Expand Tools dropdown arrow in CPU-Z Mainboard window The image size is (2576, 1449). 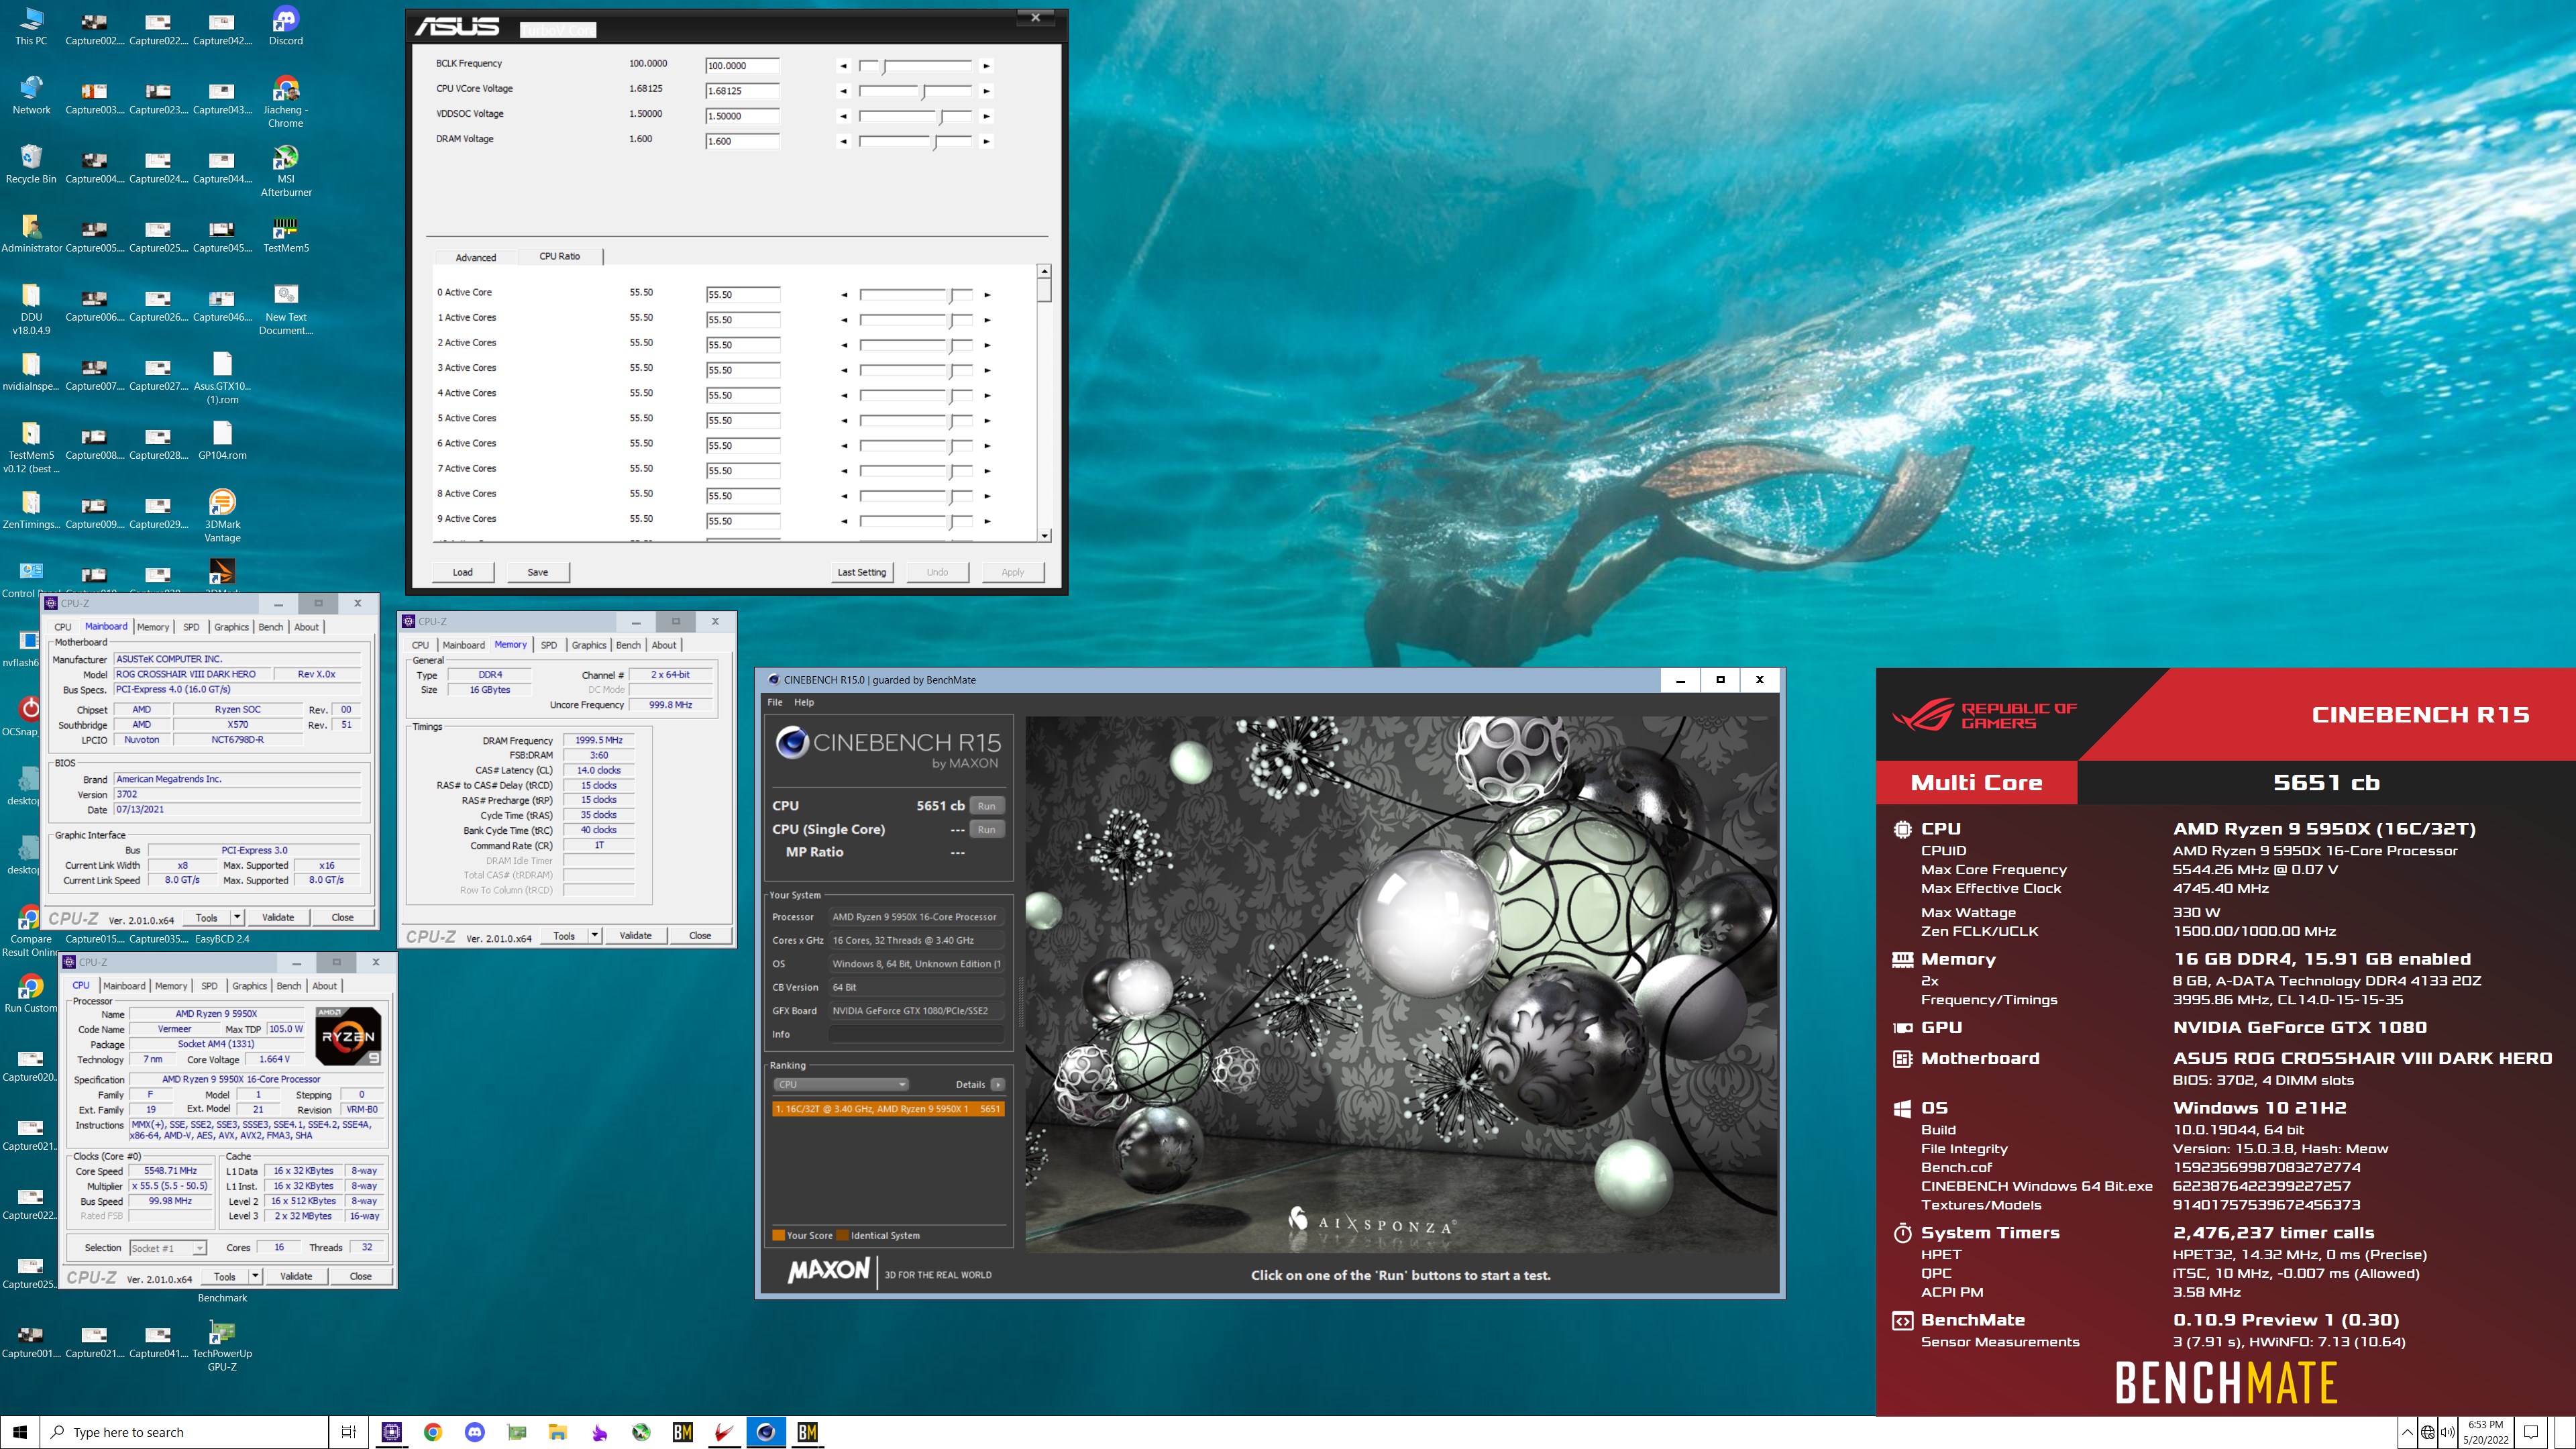tap(237, 917)
